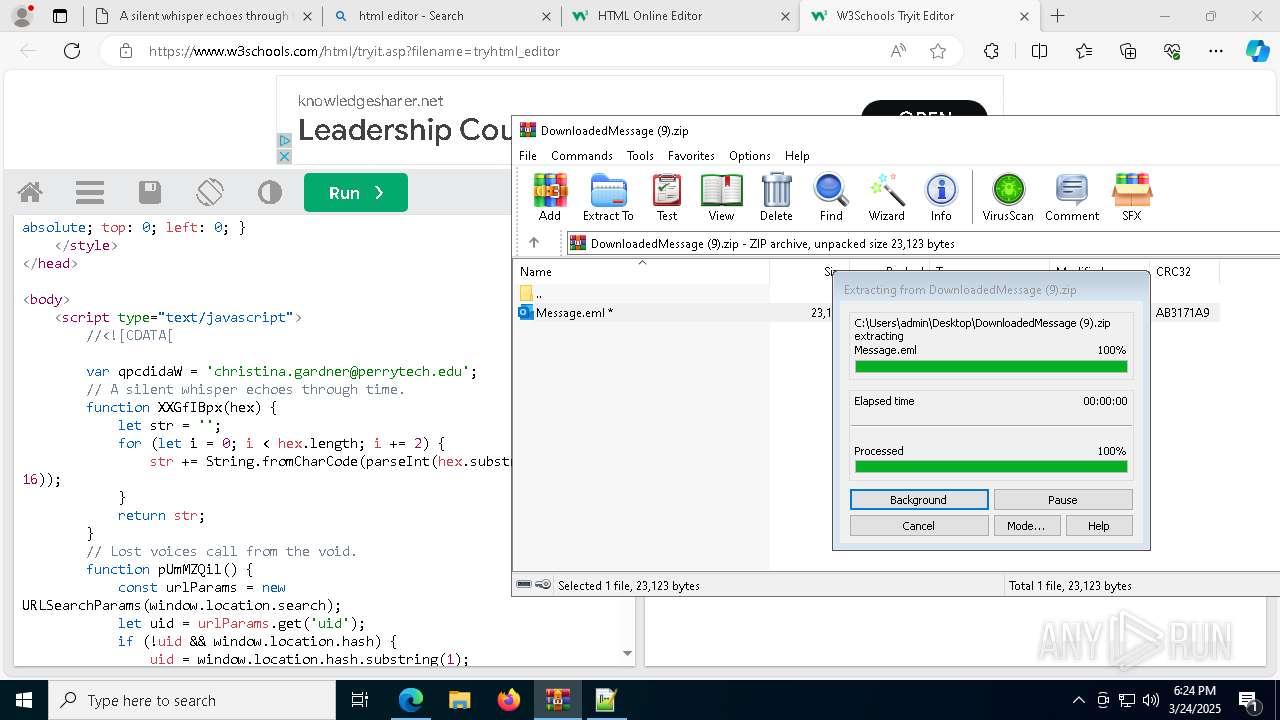Open browser tab actions menu
1280x720 pixels.
[60, 16]
